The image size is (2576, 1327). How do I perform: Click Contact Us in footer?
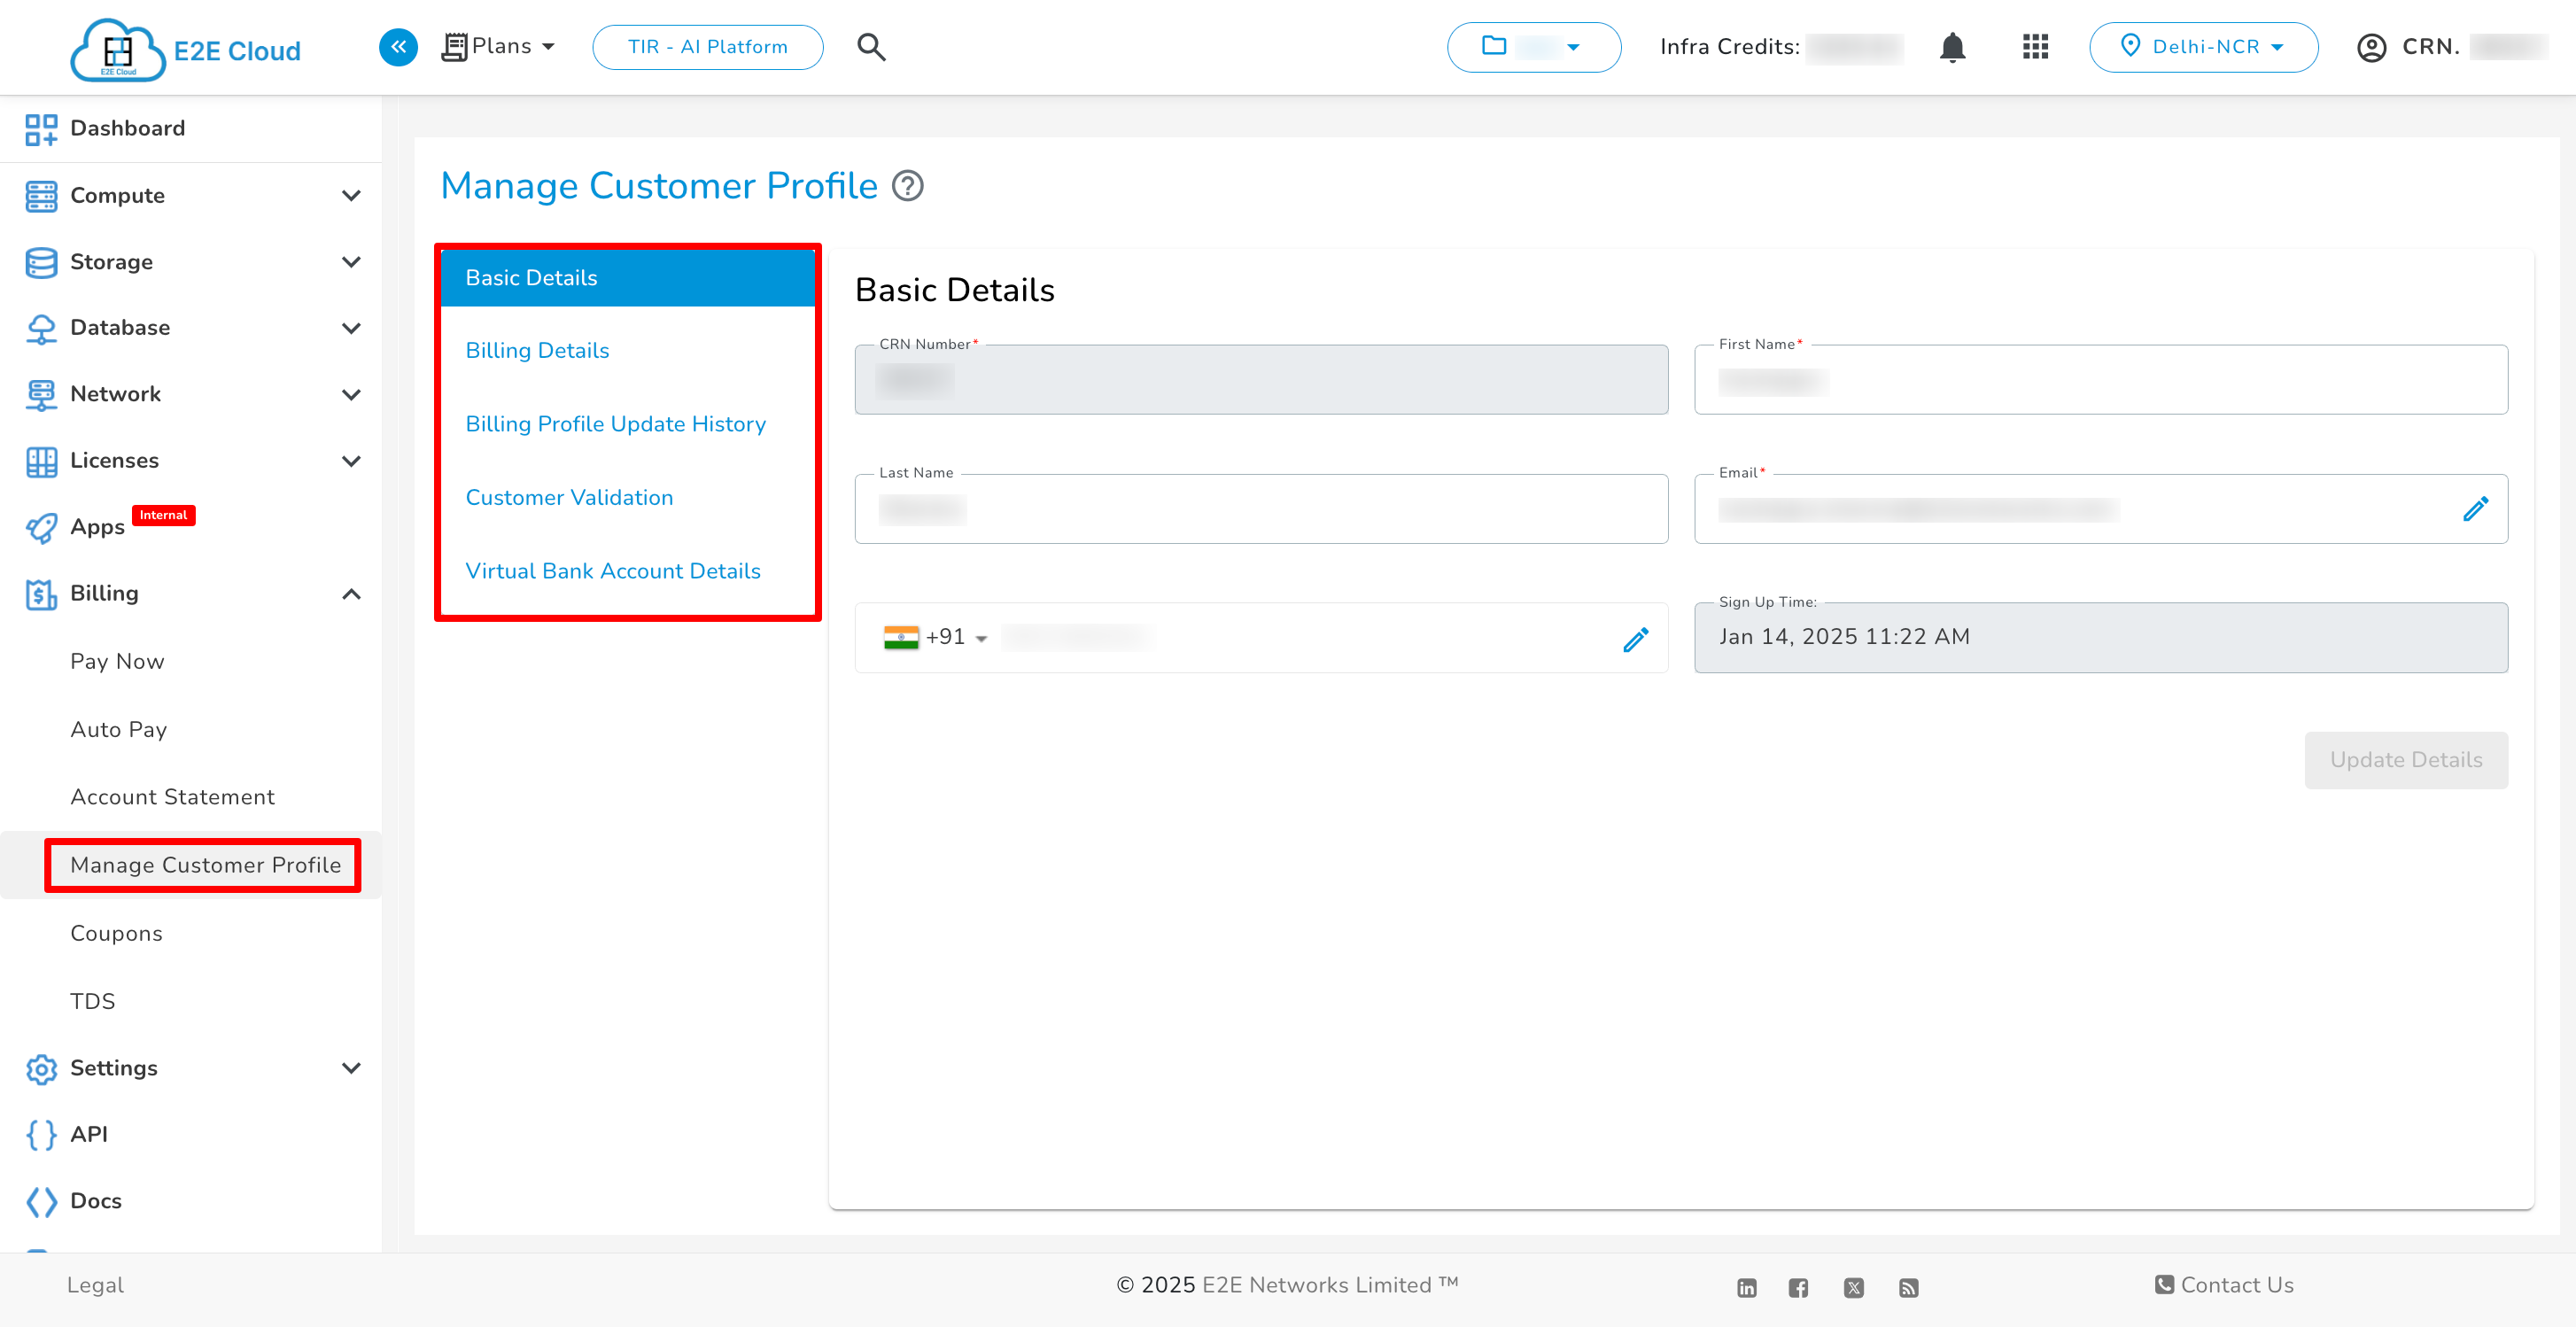[2224, 1285]
